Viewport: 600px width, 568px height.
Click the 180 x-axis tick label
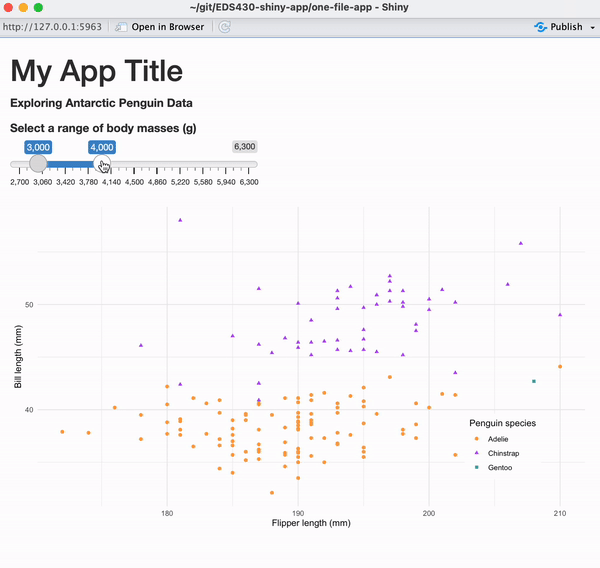coord(167,513)
